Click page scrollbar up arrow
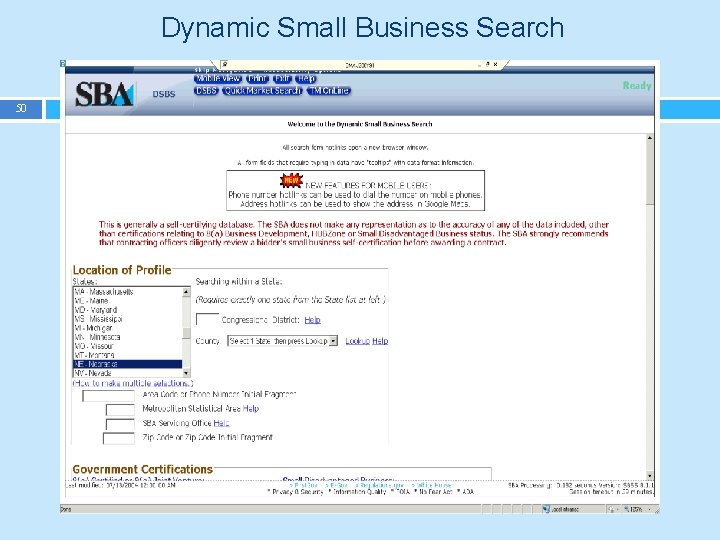720x540 pixels. click(650, 138)
